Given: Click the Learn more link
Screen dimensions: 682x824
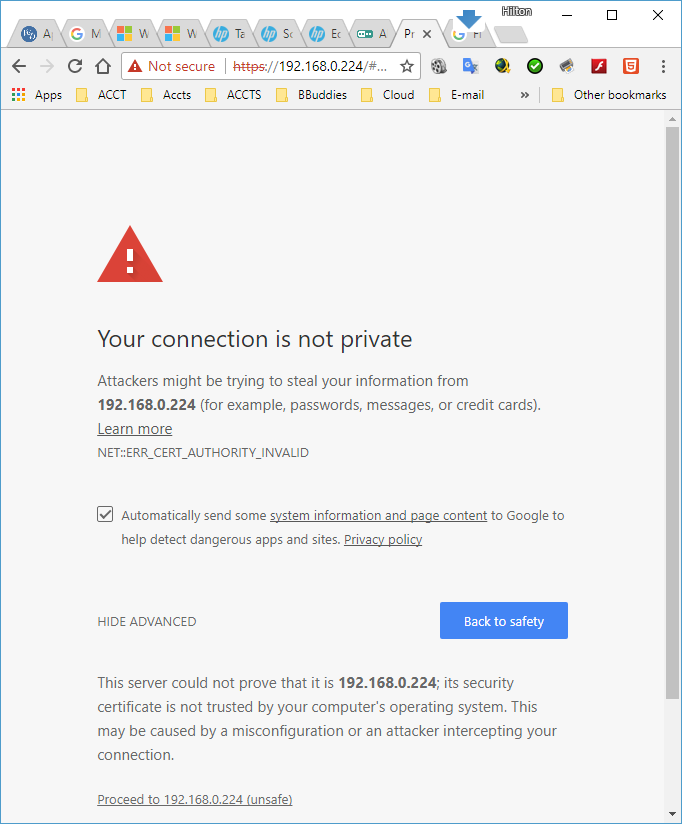Looking at the screenshot, I should tap(135, 429).
